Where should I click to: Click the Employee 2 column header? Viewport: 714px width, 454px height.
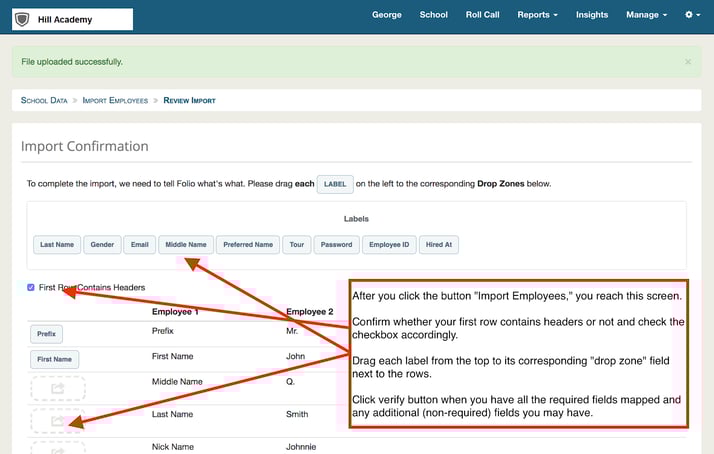(310, 311)
